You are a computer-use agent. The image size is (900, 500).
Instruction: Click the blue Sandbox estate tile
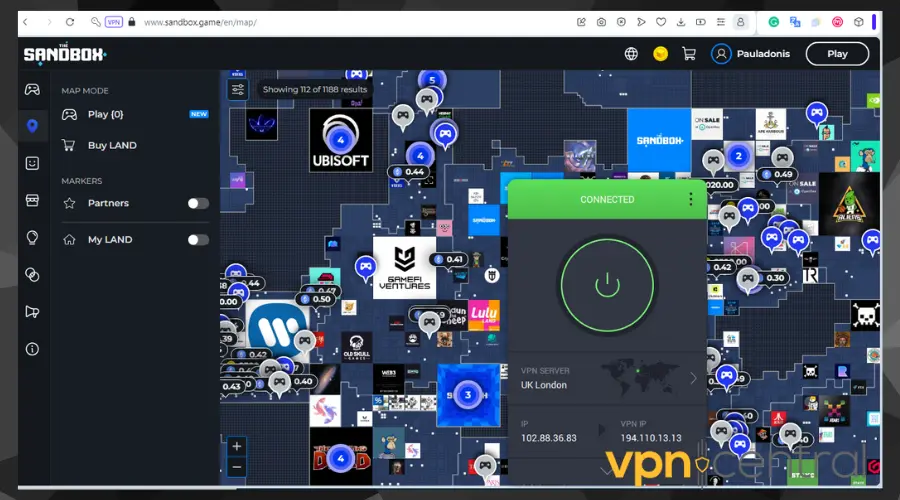tap(659, 140)
